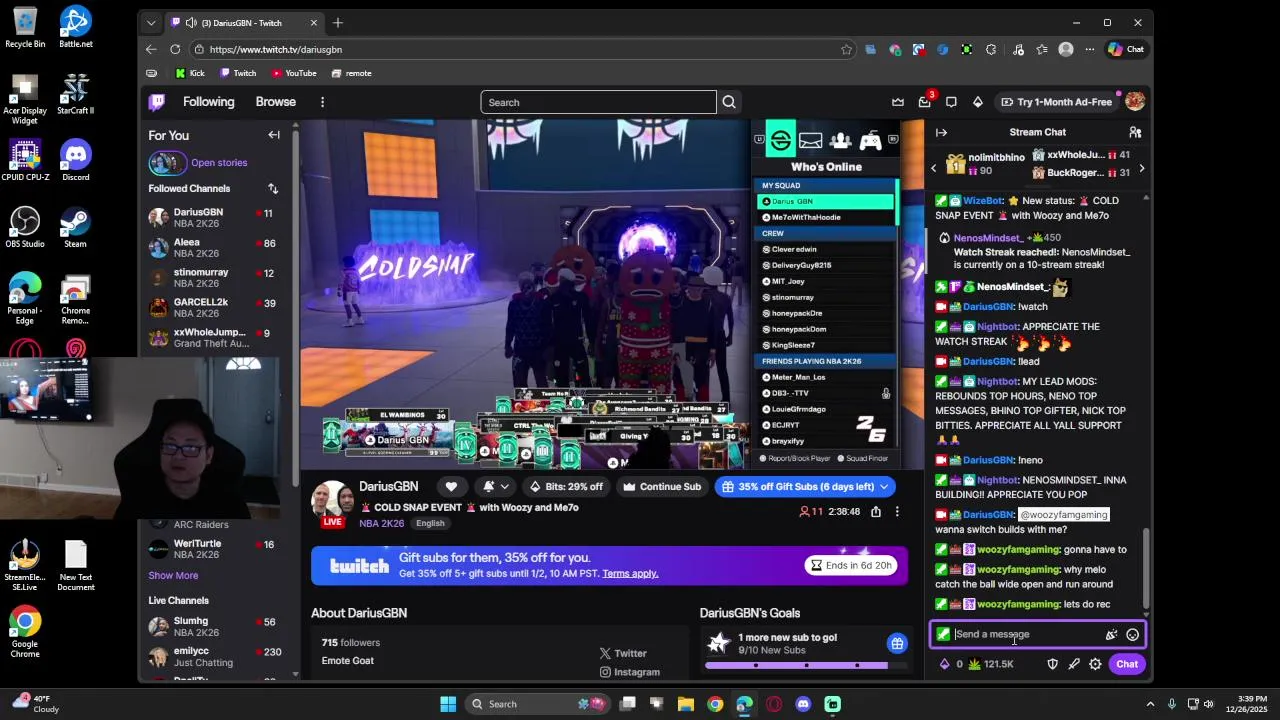
Task: Open Chat Settings gear icon
Action: click(x=1095, y=664)
